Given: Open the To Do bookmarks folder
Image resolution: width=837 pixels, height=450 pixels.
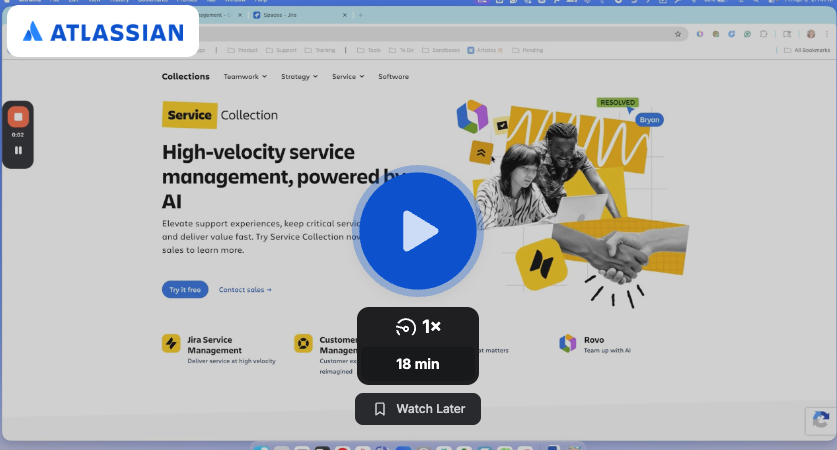Looking at the screenshot, I should pyautogui.click(x=401, y=50).
